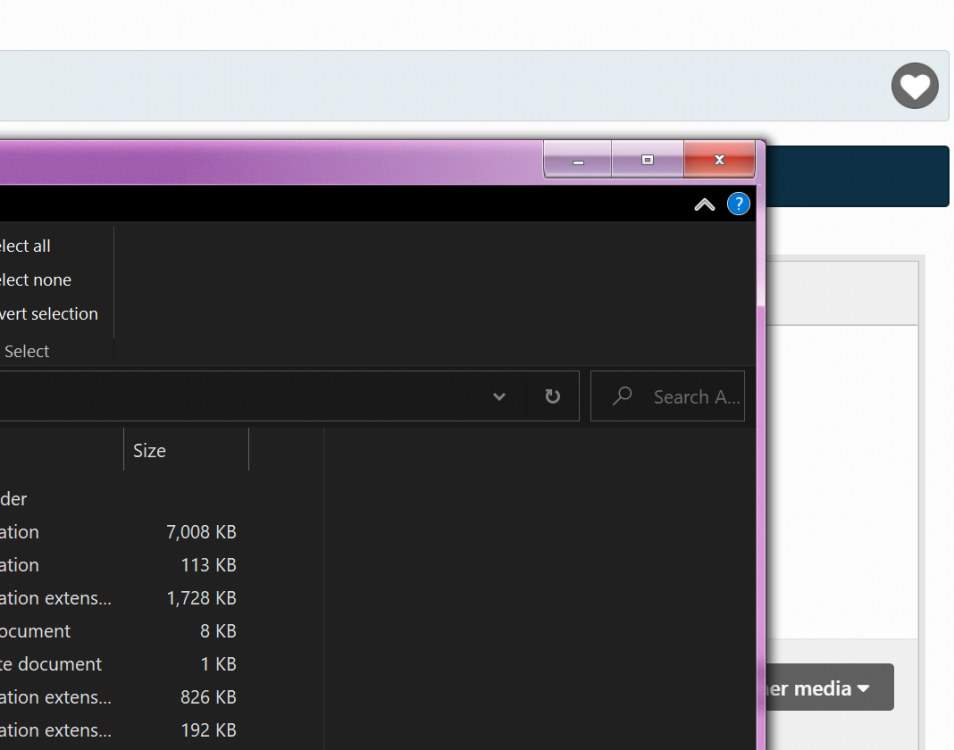Refresh the current folder view

pyautogui.click(x=552, y=397)
